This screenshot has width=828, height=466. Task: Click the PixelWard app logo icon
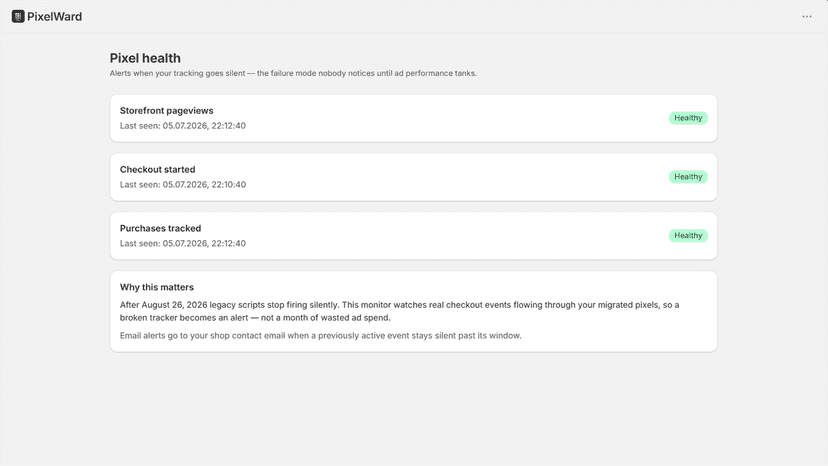pyautogui.click(x=18, y=16)
